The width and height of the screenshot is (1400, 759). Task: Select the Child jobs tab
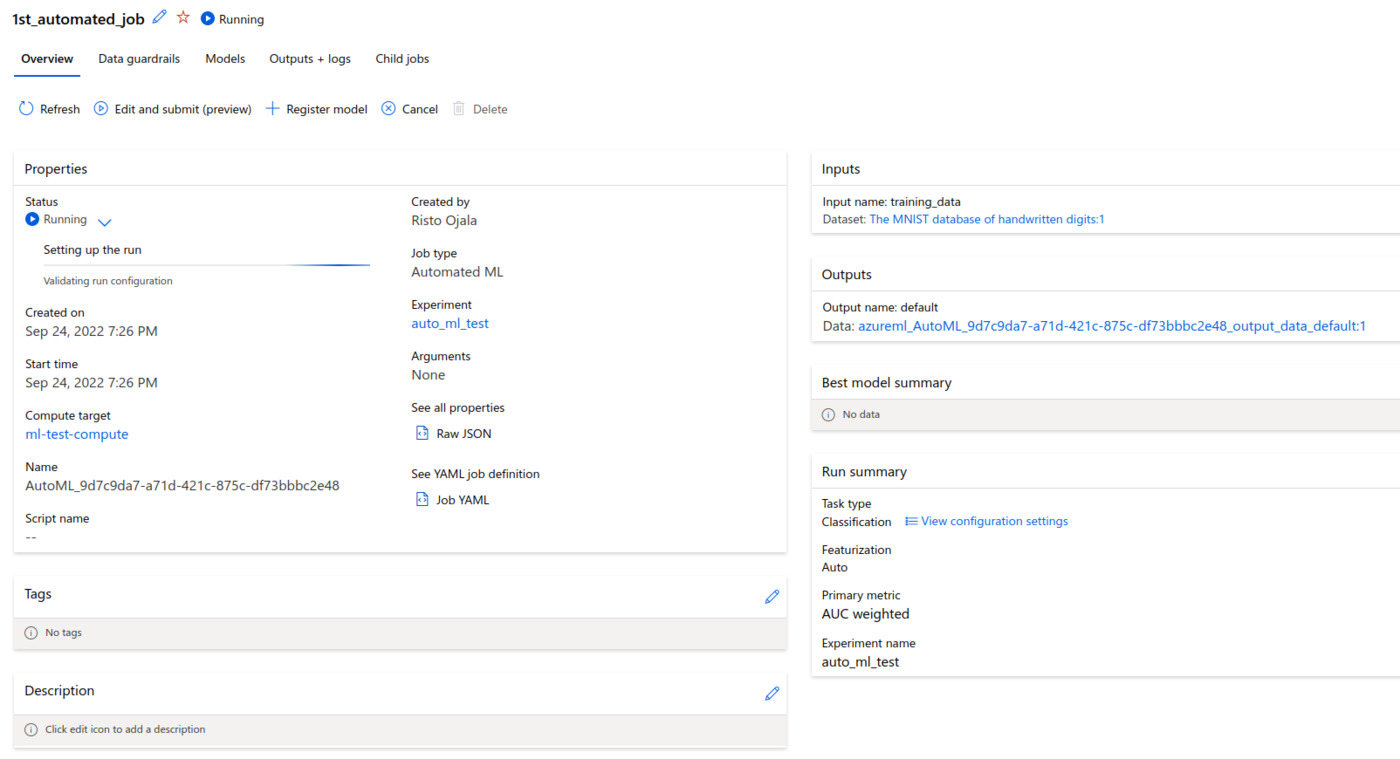point(402,59)
